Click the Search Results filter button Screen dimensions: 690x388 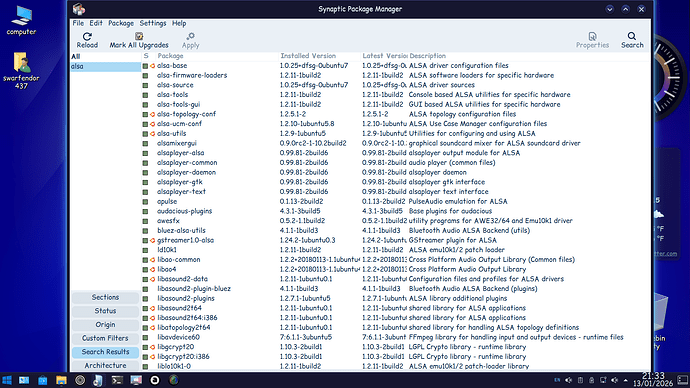click(x=105, y=352)
